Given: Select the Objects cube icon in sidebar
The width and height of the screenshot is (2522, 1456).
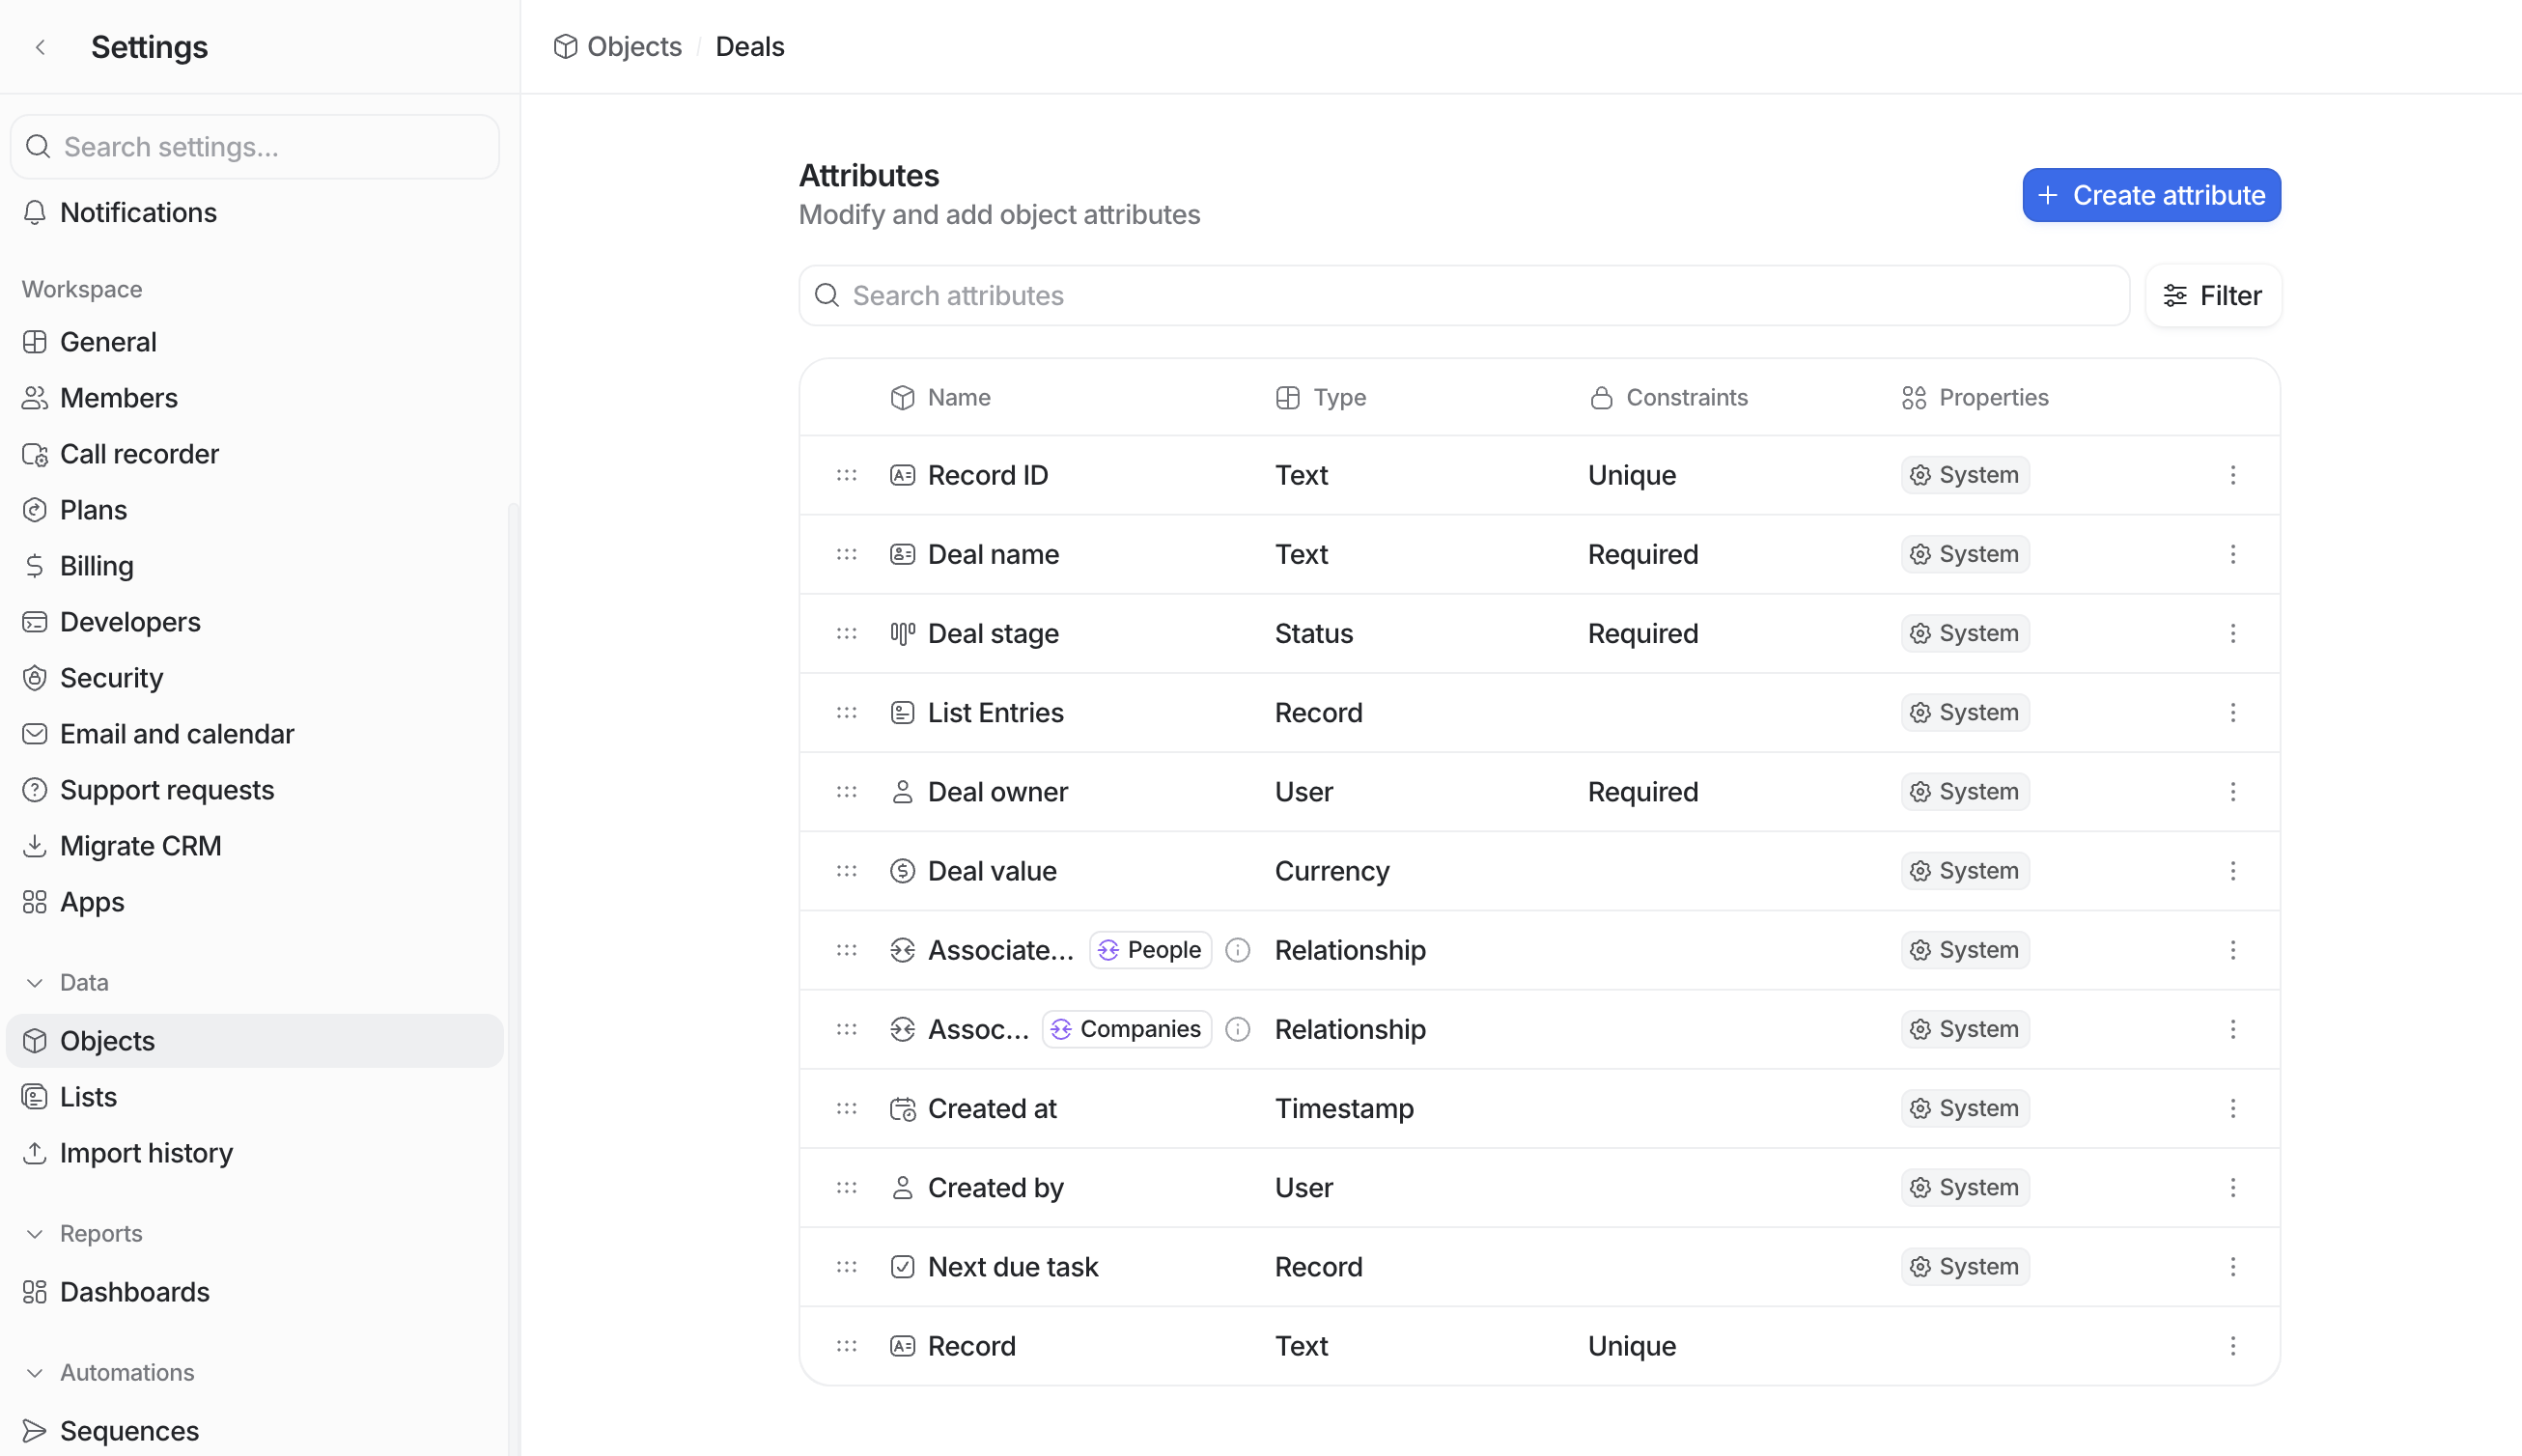Looking at the screenshot, I should coord(36,1040).
